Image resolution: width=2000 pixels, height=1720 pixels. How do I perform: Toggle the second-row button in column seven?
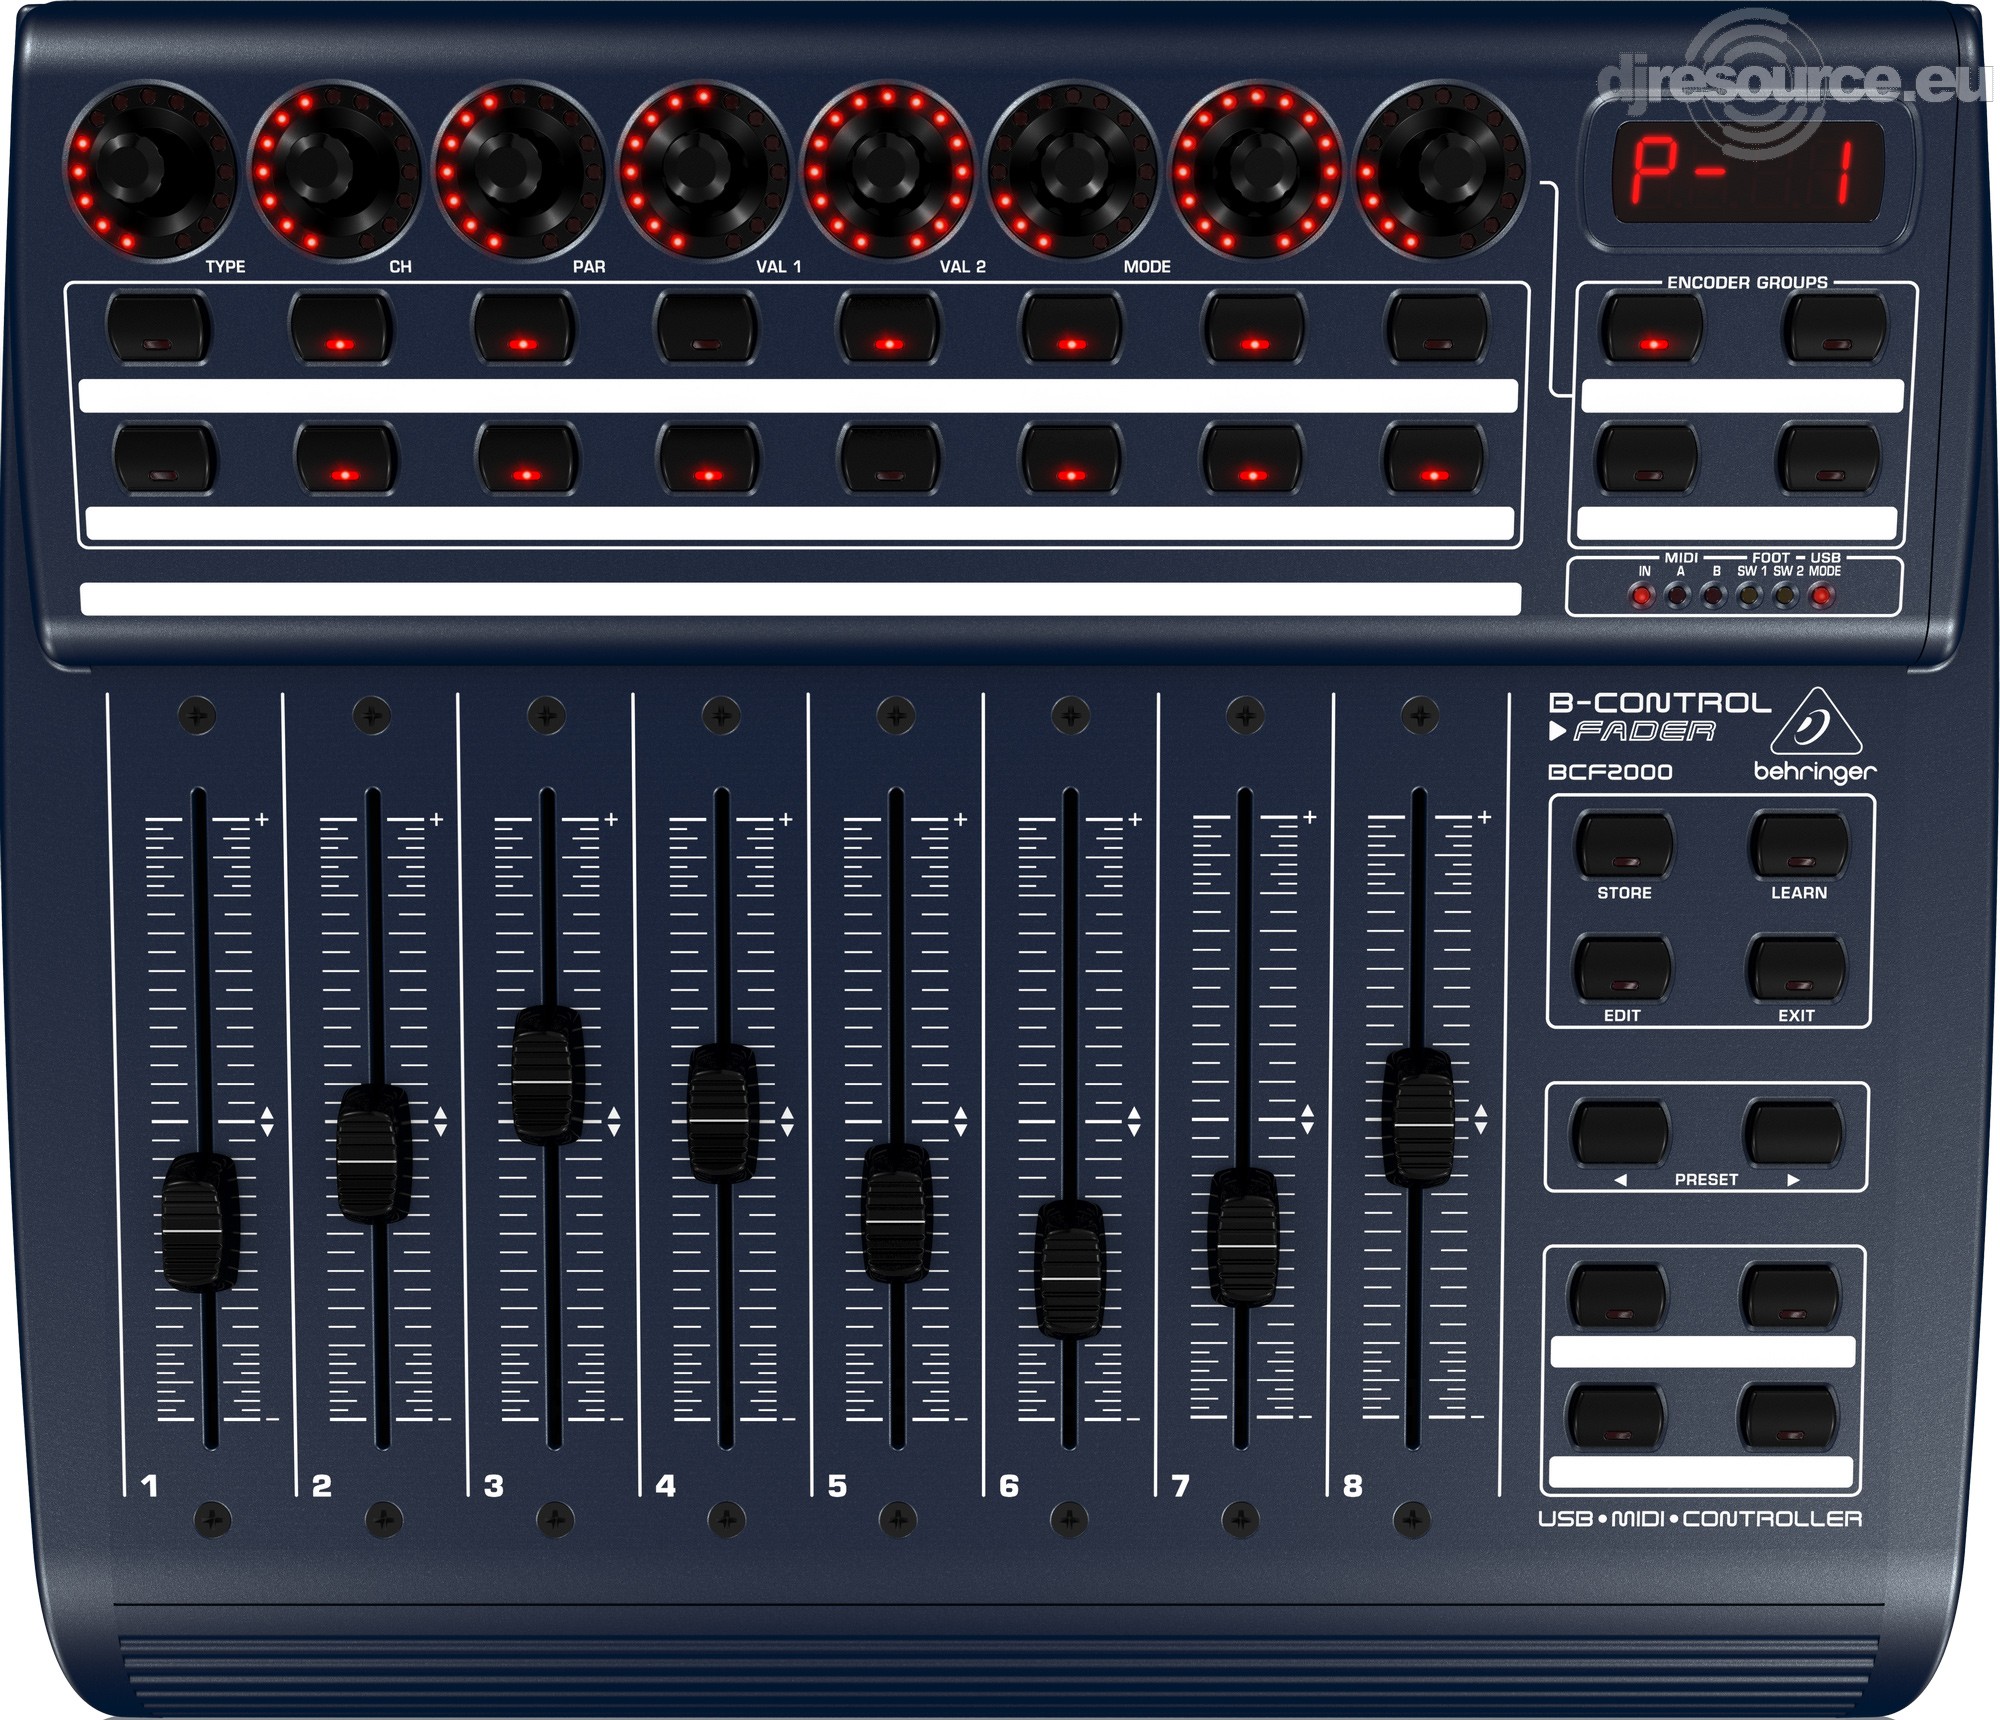(x=1253, y=459)
